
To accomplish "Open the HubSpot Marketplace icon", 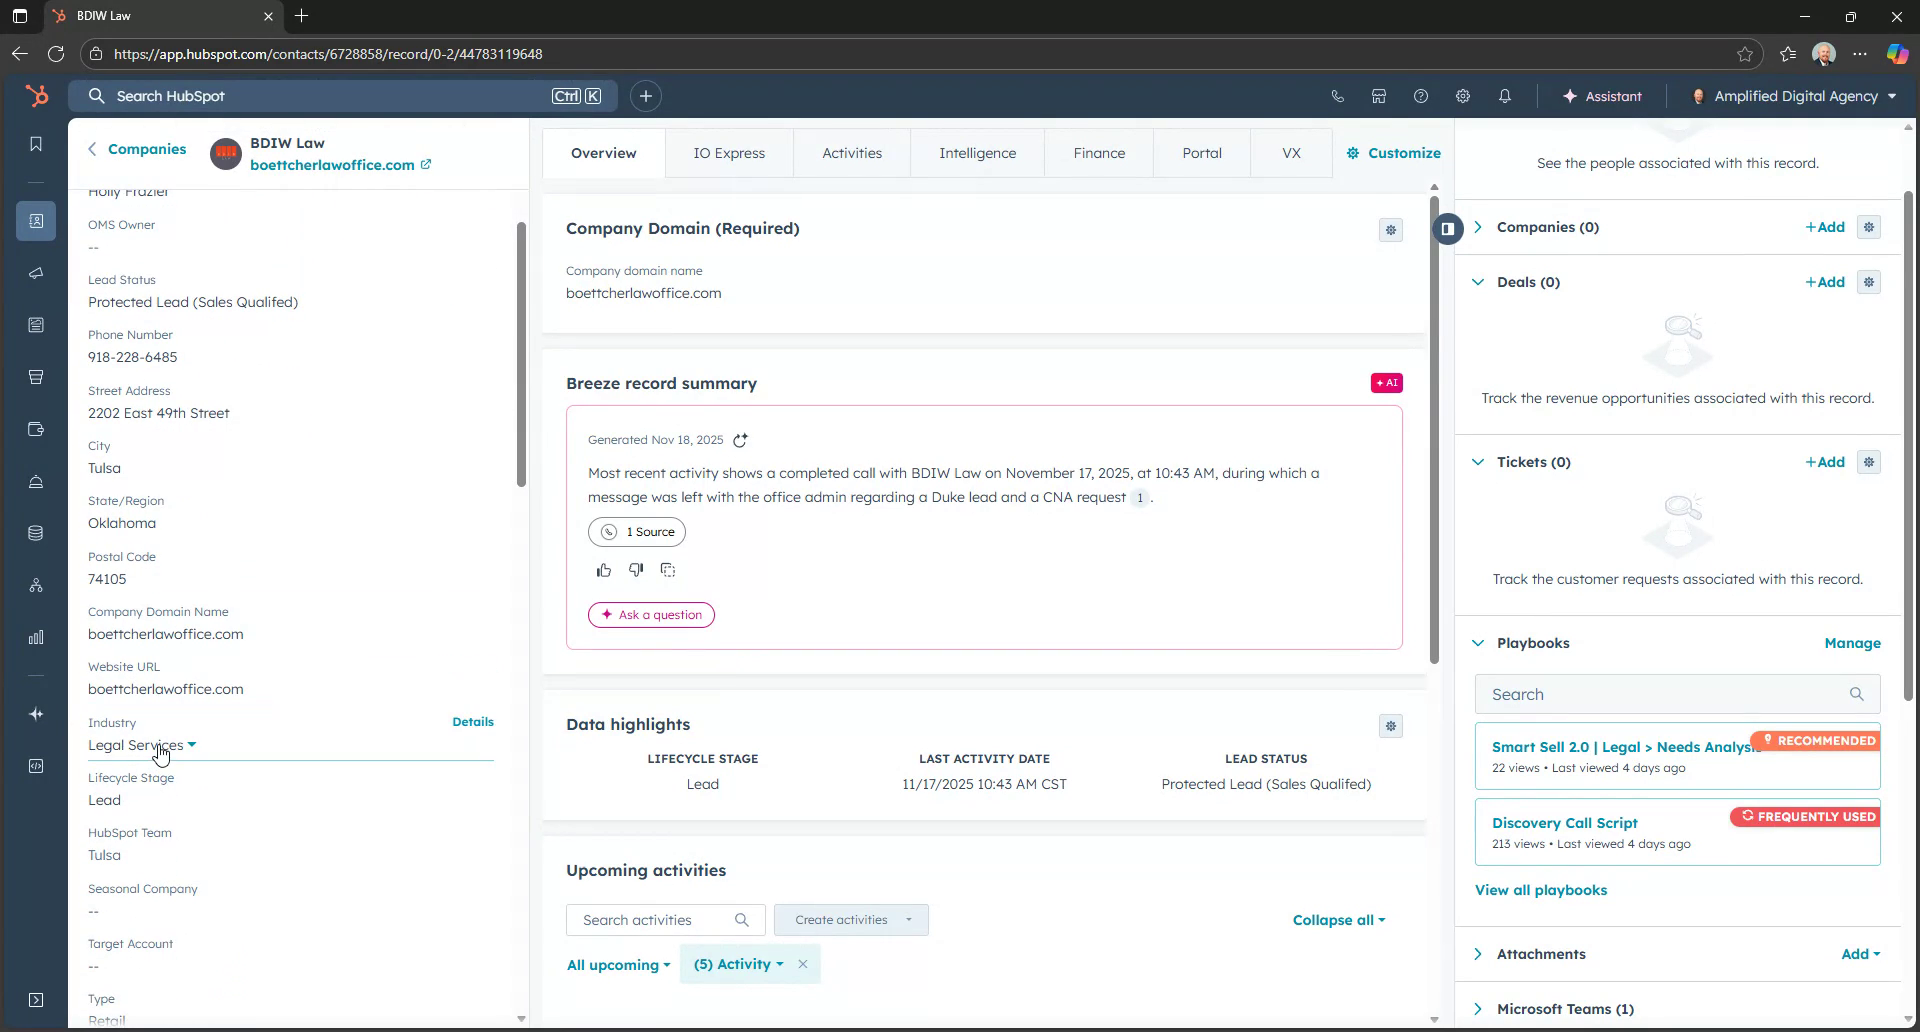I will 1379,95.
